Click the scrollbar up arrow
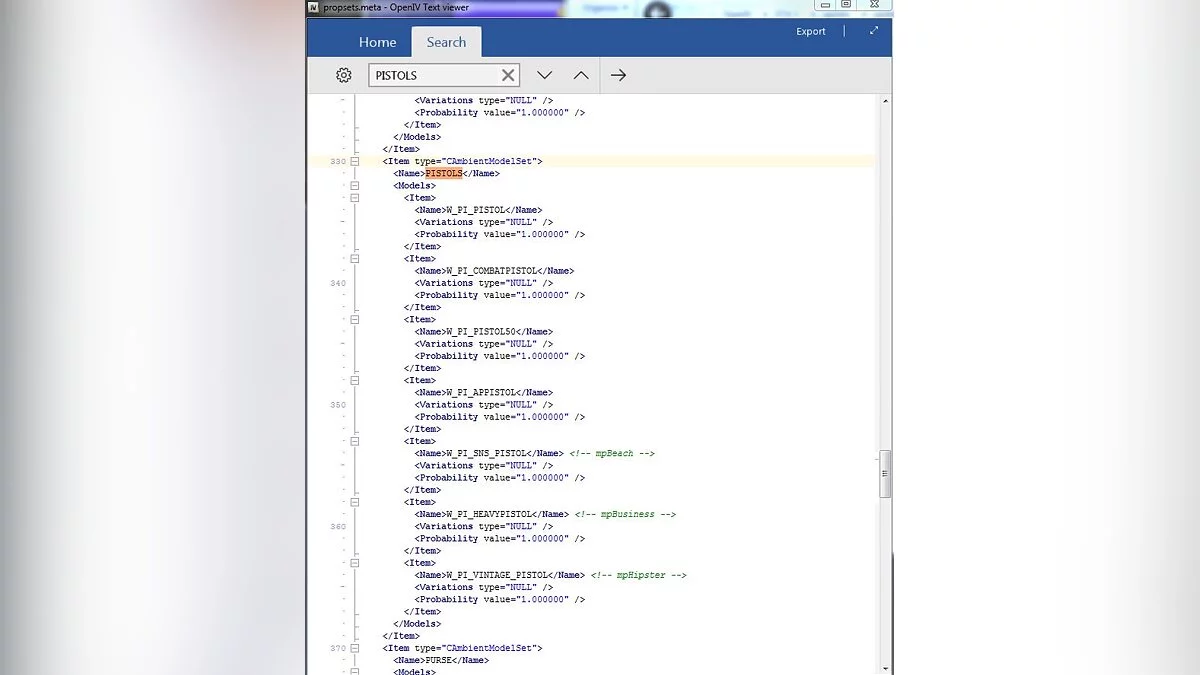Screen dimensions: 1200x675 pyautogui.click(x=885, y=101)
